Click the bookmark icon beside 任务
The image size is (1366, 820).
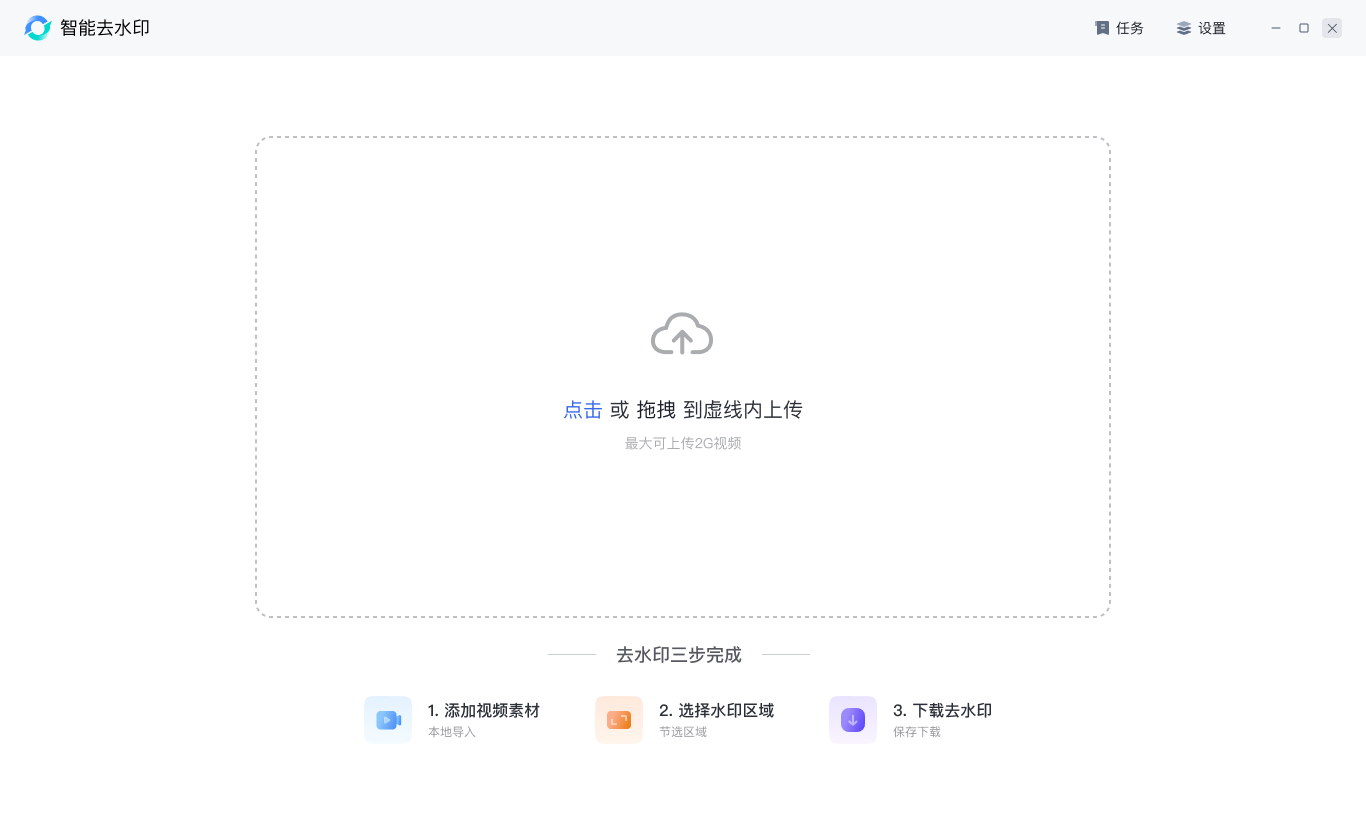pyautogui.click(x=1102, y=28)
